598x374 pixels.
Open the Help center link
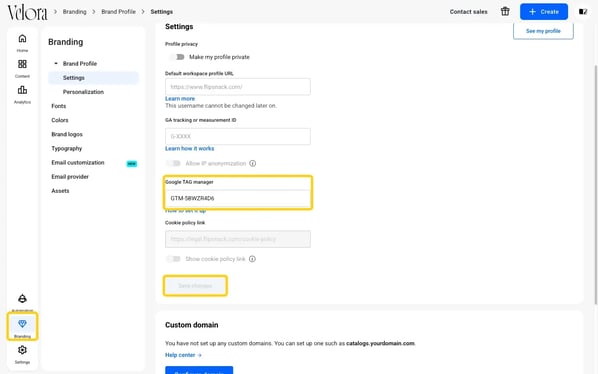pos(183,355)
